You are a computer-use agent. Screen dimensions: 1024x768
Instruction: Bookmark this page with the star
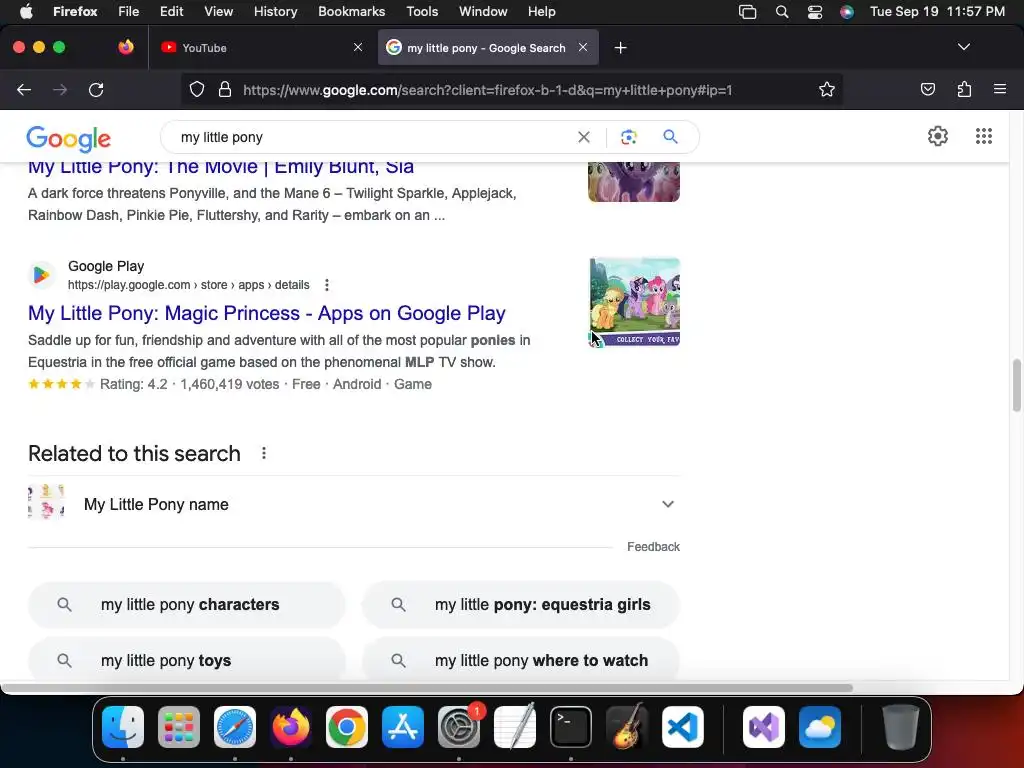click(827, 89)
